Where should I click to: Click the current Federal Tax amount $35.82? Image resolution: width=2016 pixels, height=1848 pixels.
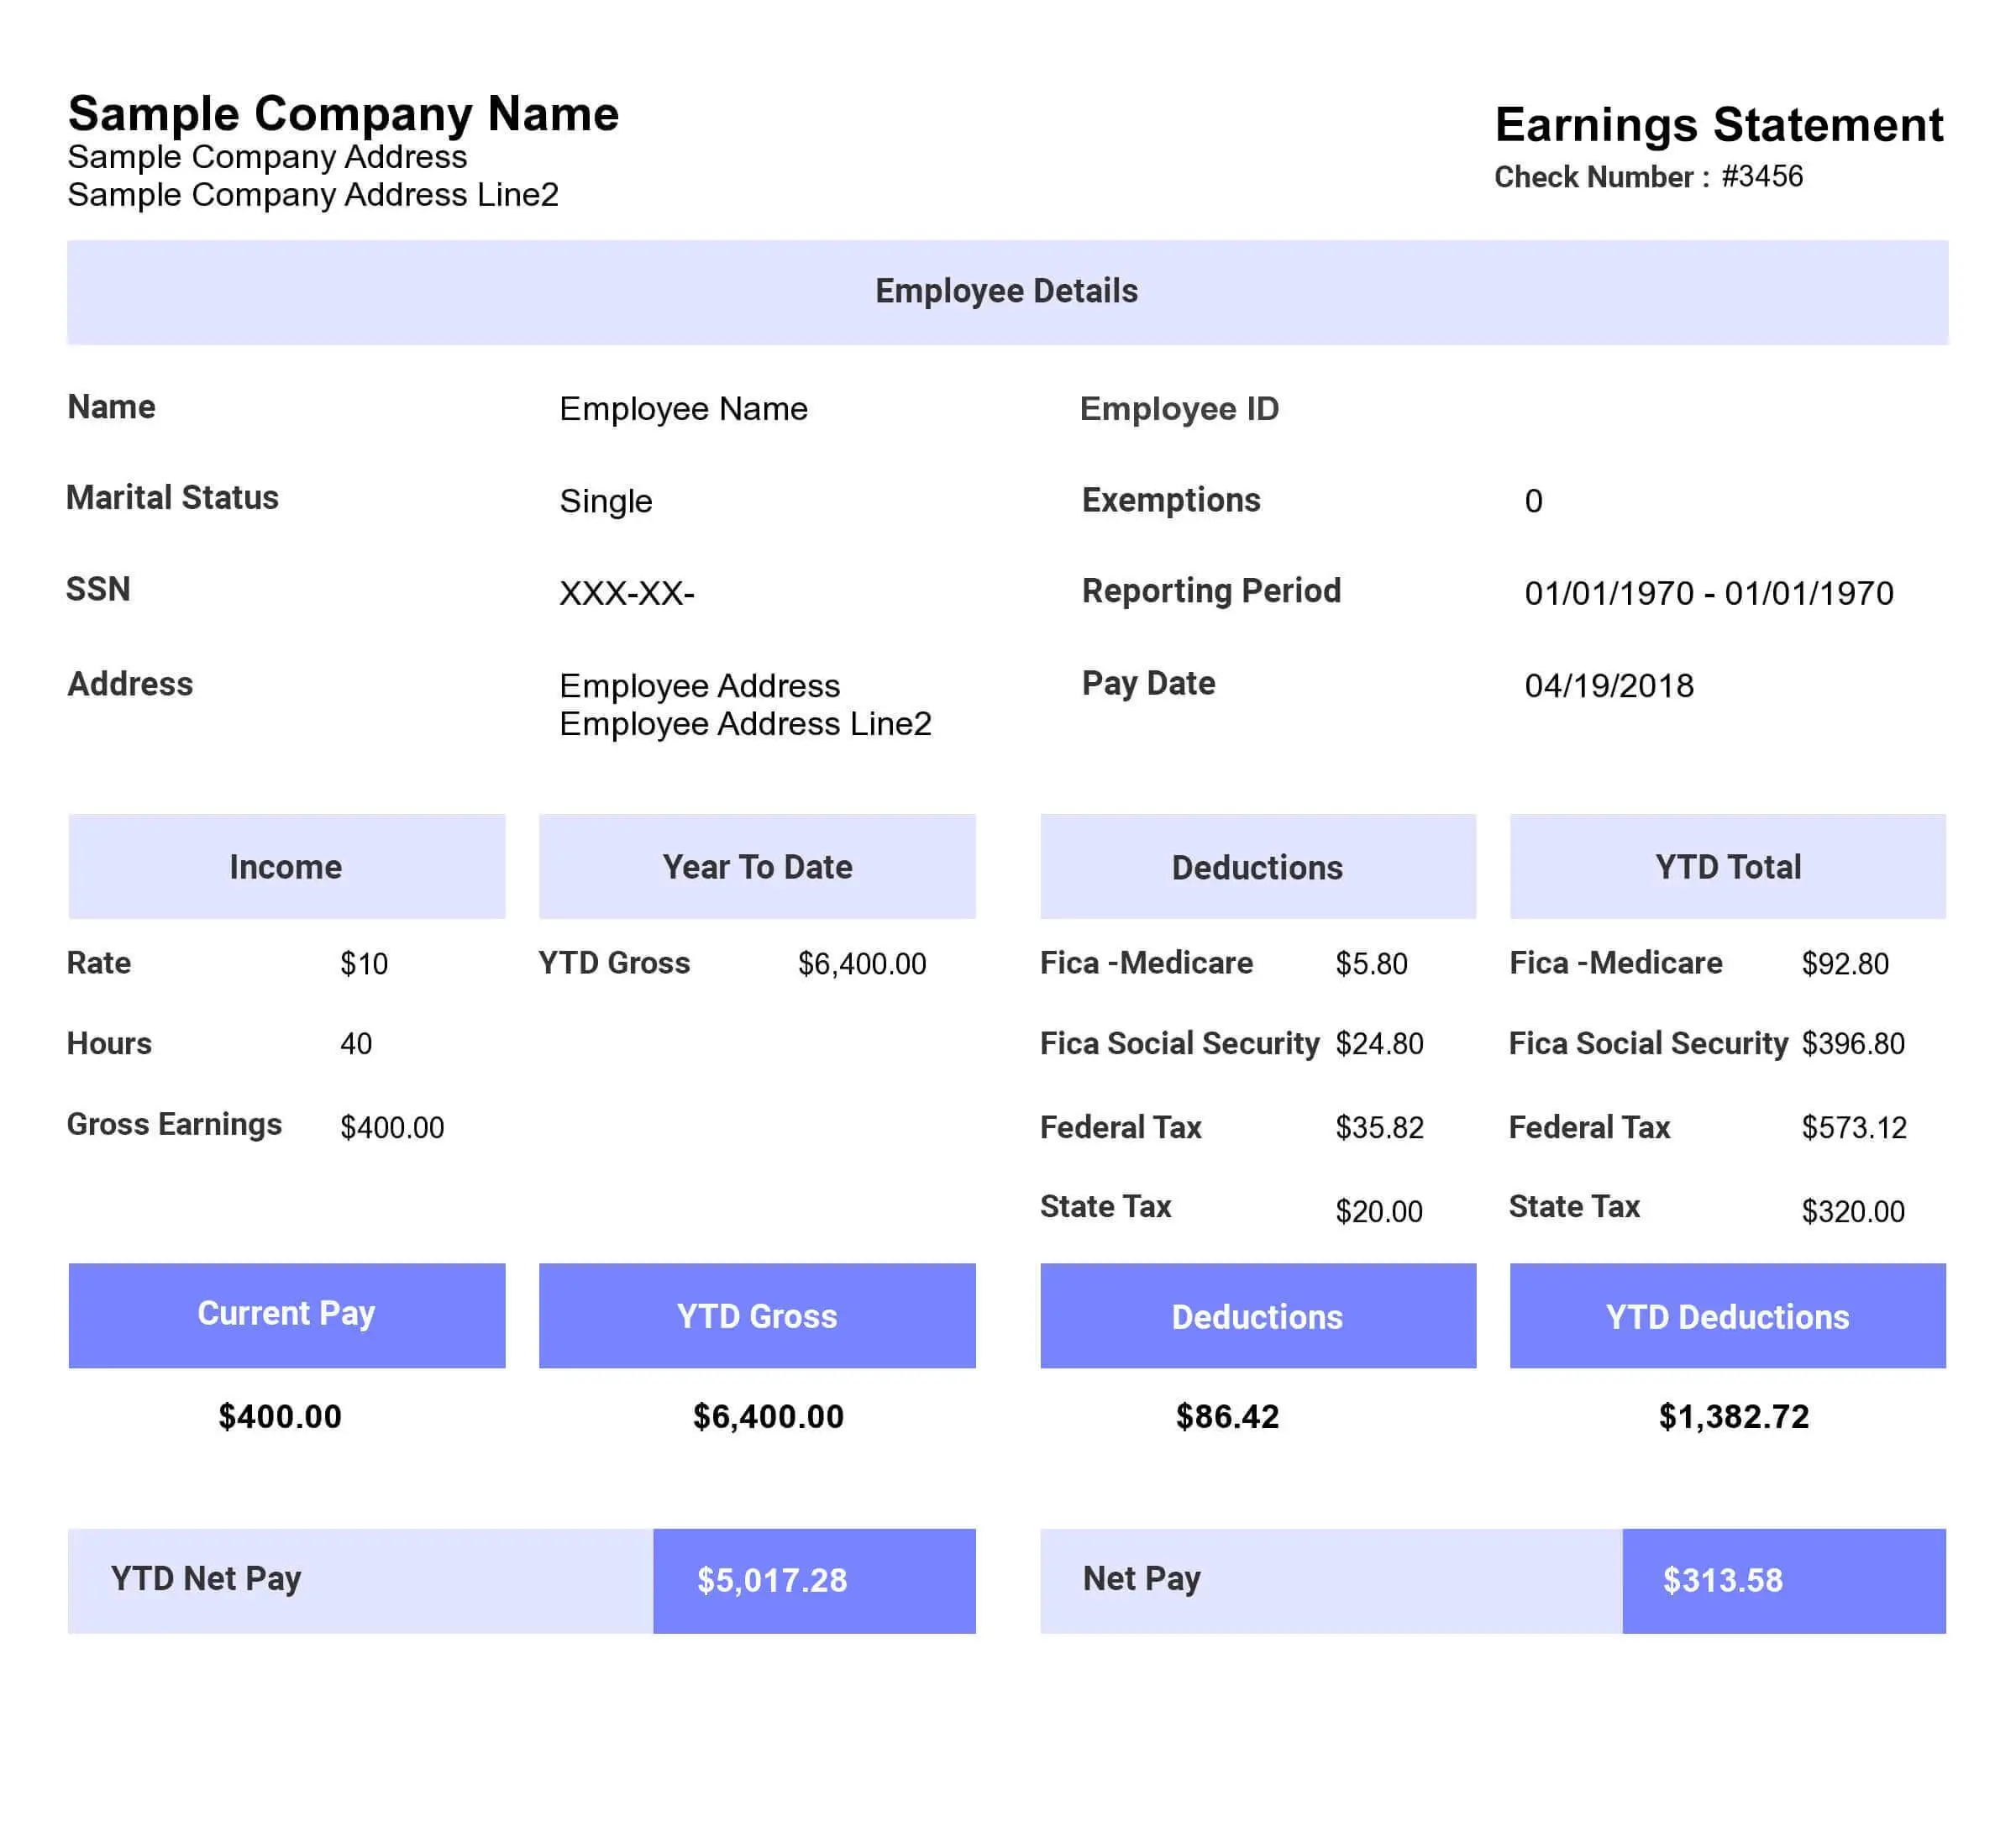pos(1379,1127)
